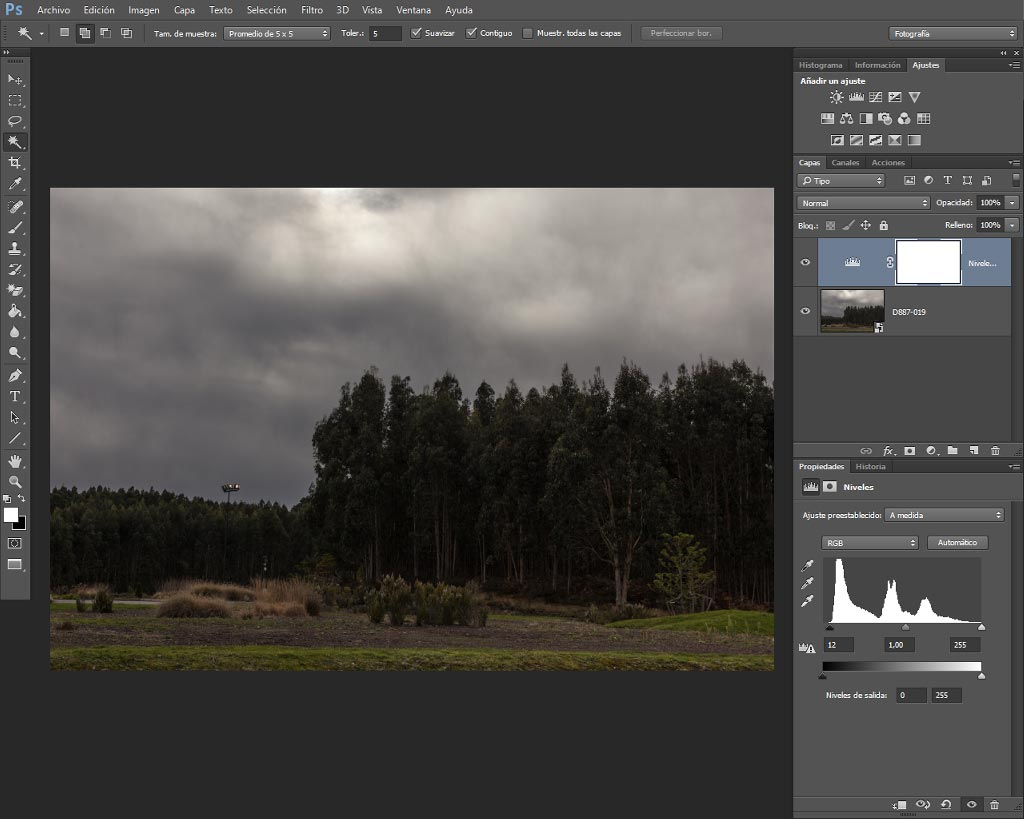Select the Clone Stamp tool
The height and width of the screenshot is (819, 1024).
tap(15, 248)
